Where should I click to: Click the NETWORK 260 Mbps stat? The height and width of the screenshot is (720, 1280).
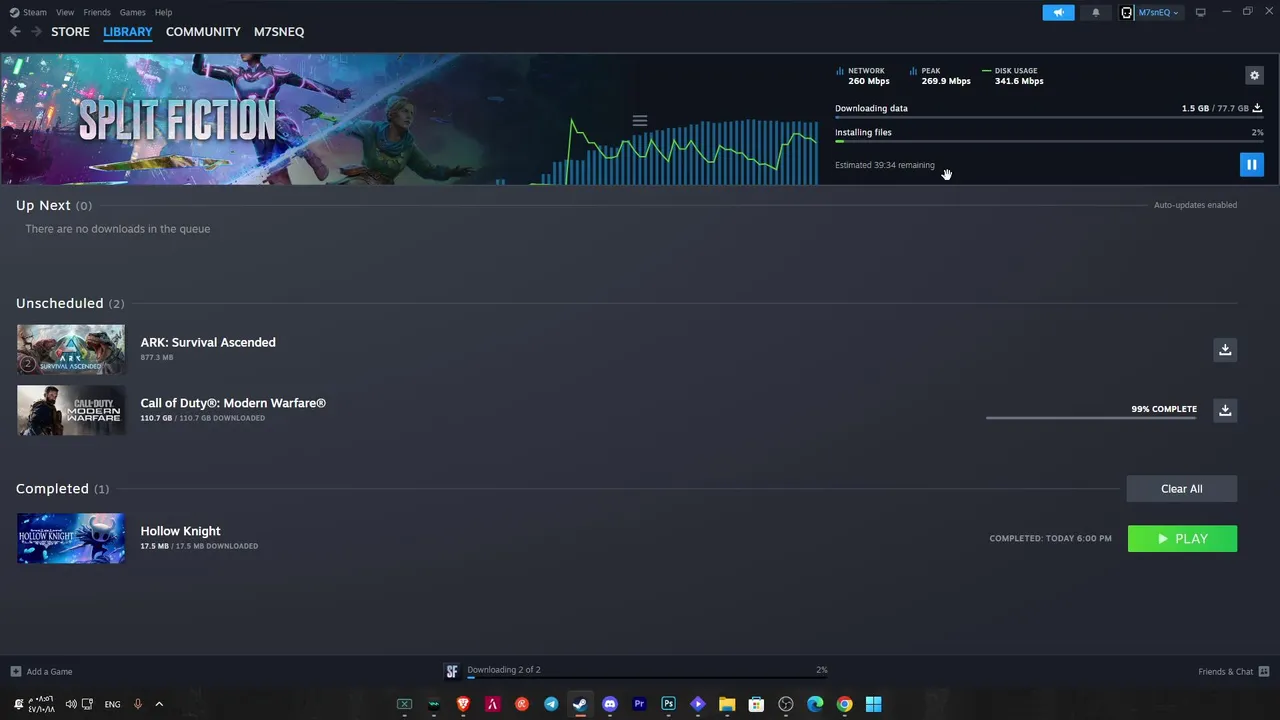(x=863, y=76)
